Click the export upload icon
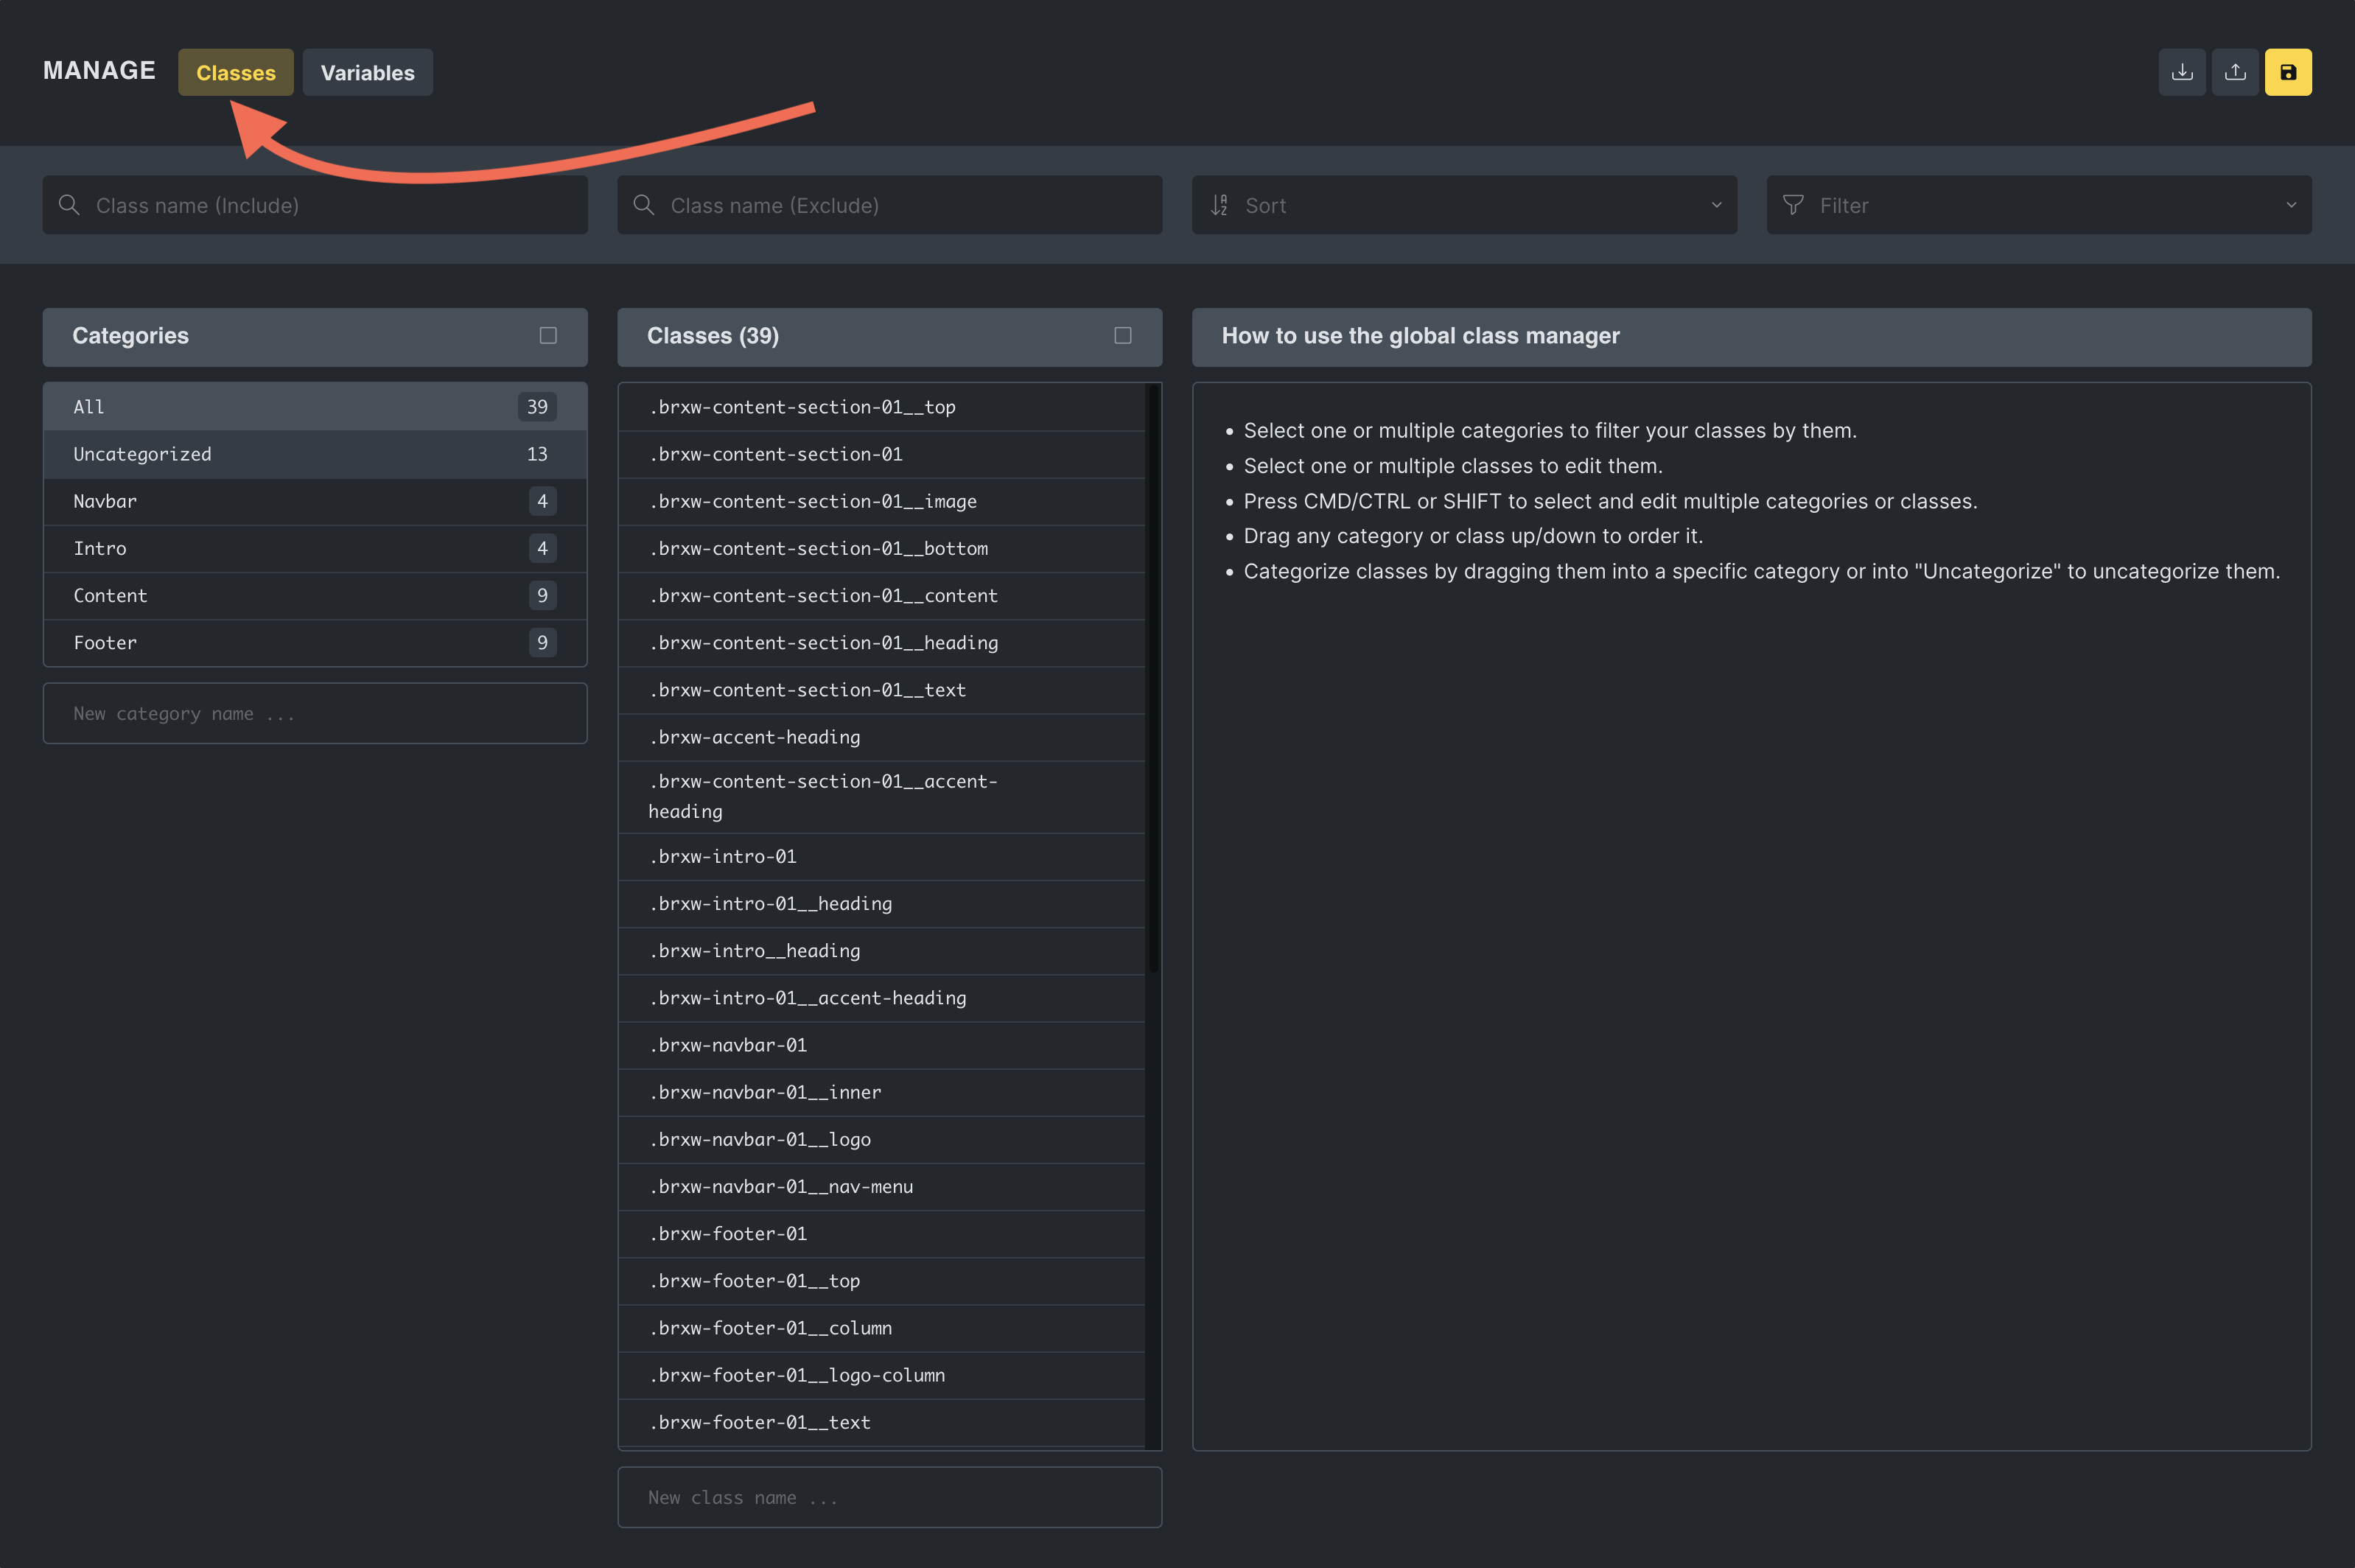2355x1568 pixels. pyautogui.click(x=2234, y=72)
